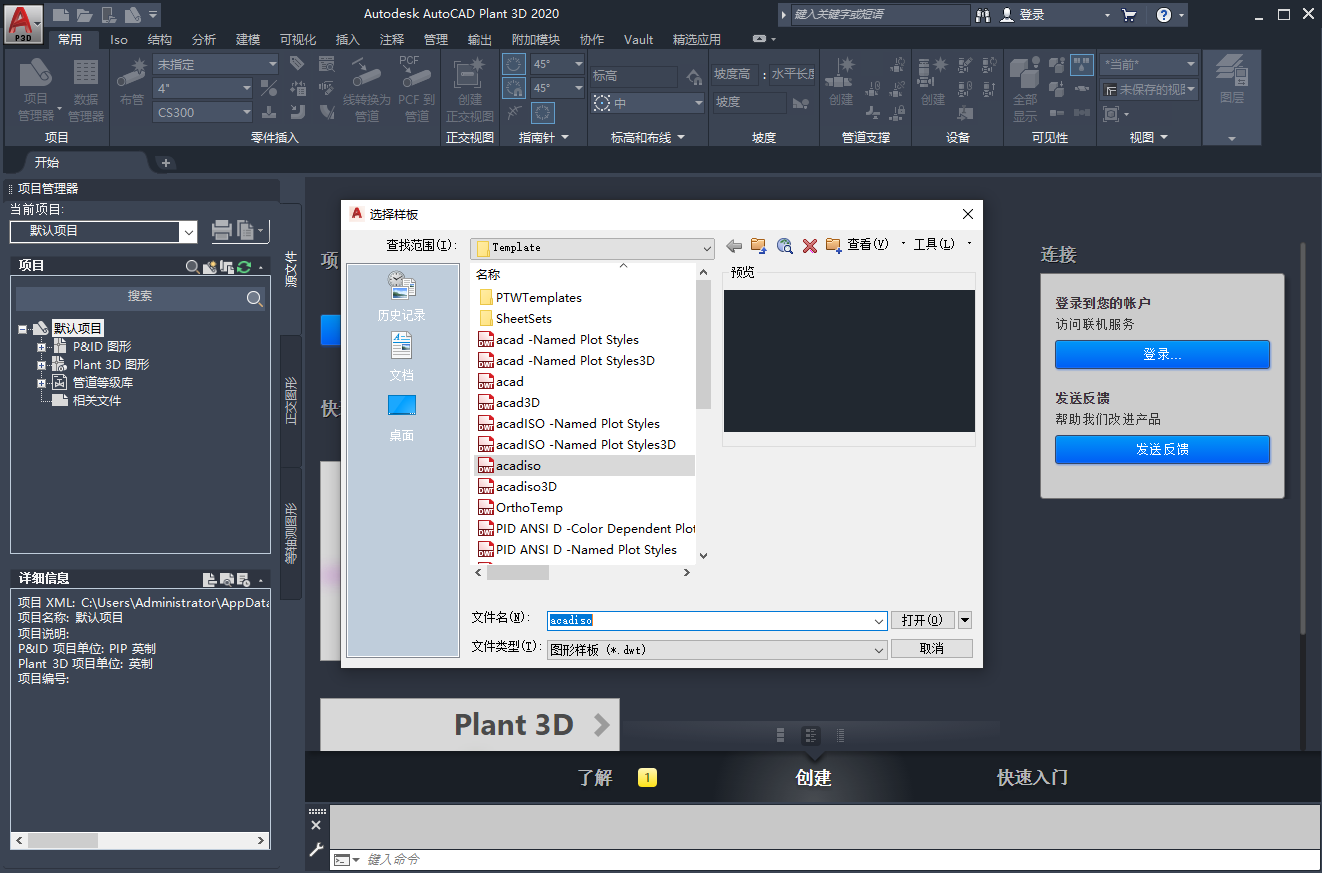Select the acadiso3D template in the file list
Viewport: 1322px width, 873px height.
(524, 486)
